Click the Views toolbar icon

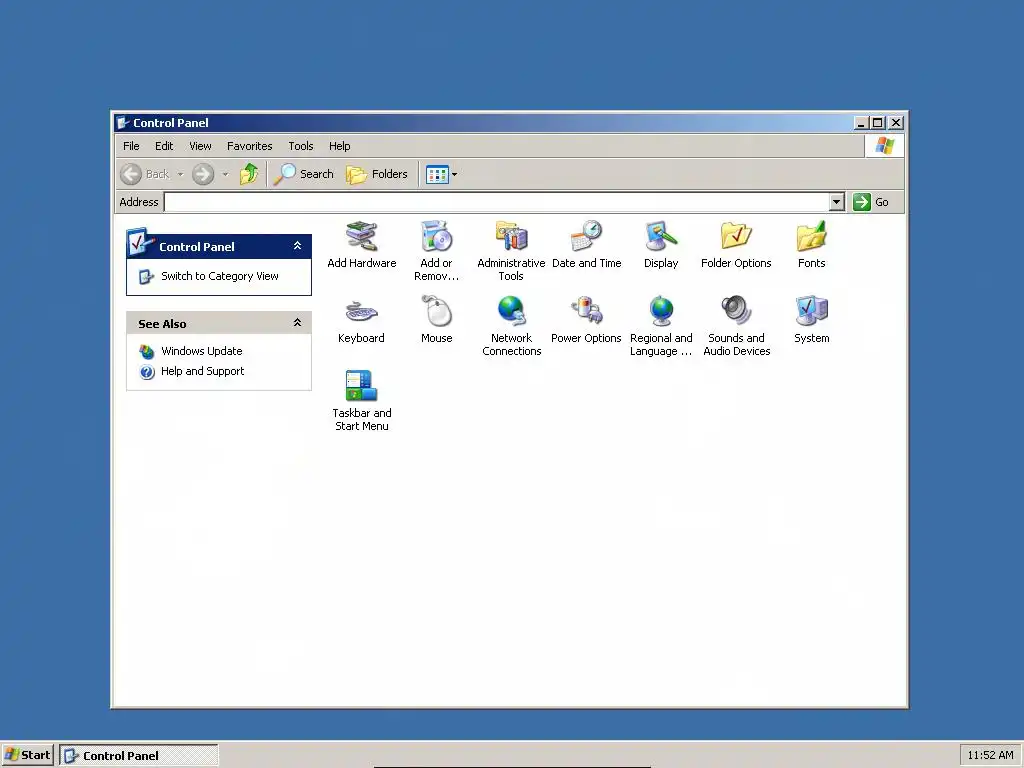(437, 174)
